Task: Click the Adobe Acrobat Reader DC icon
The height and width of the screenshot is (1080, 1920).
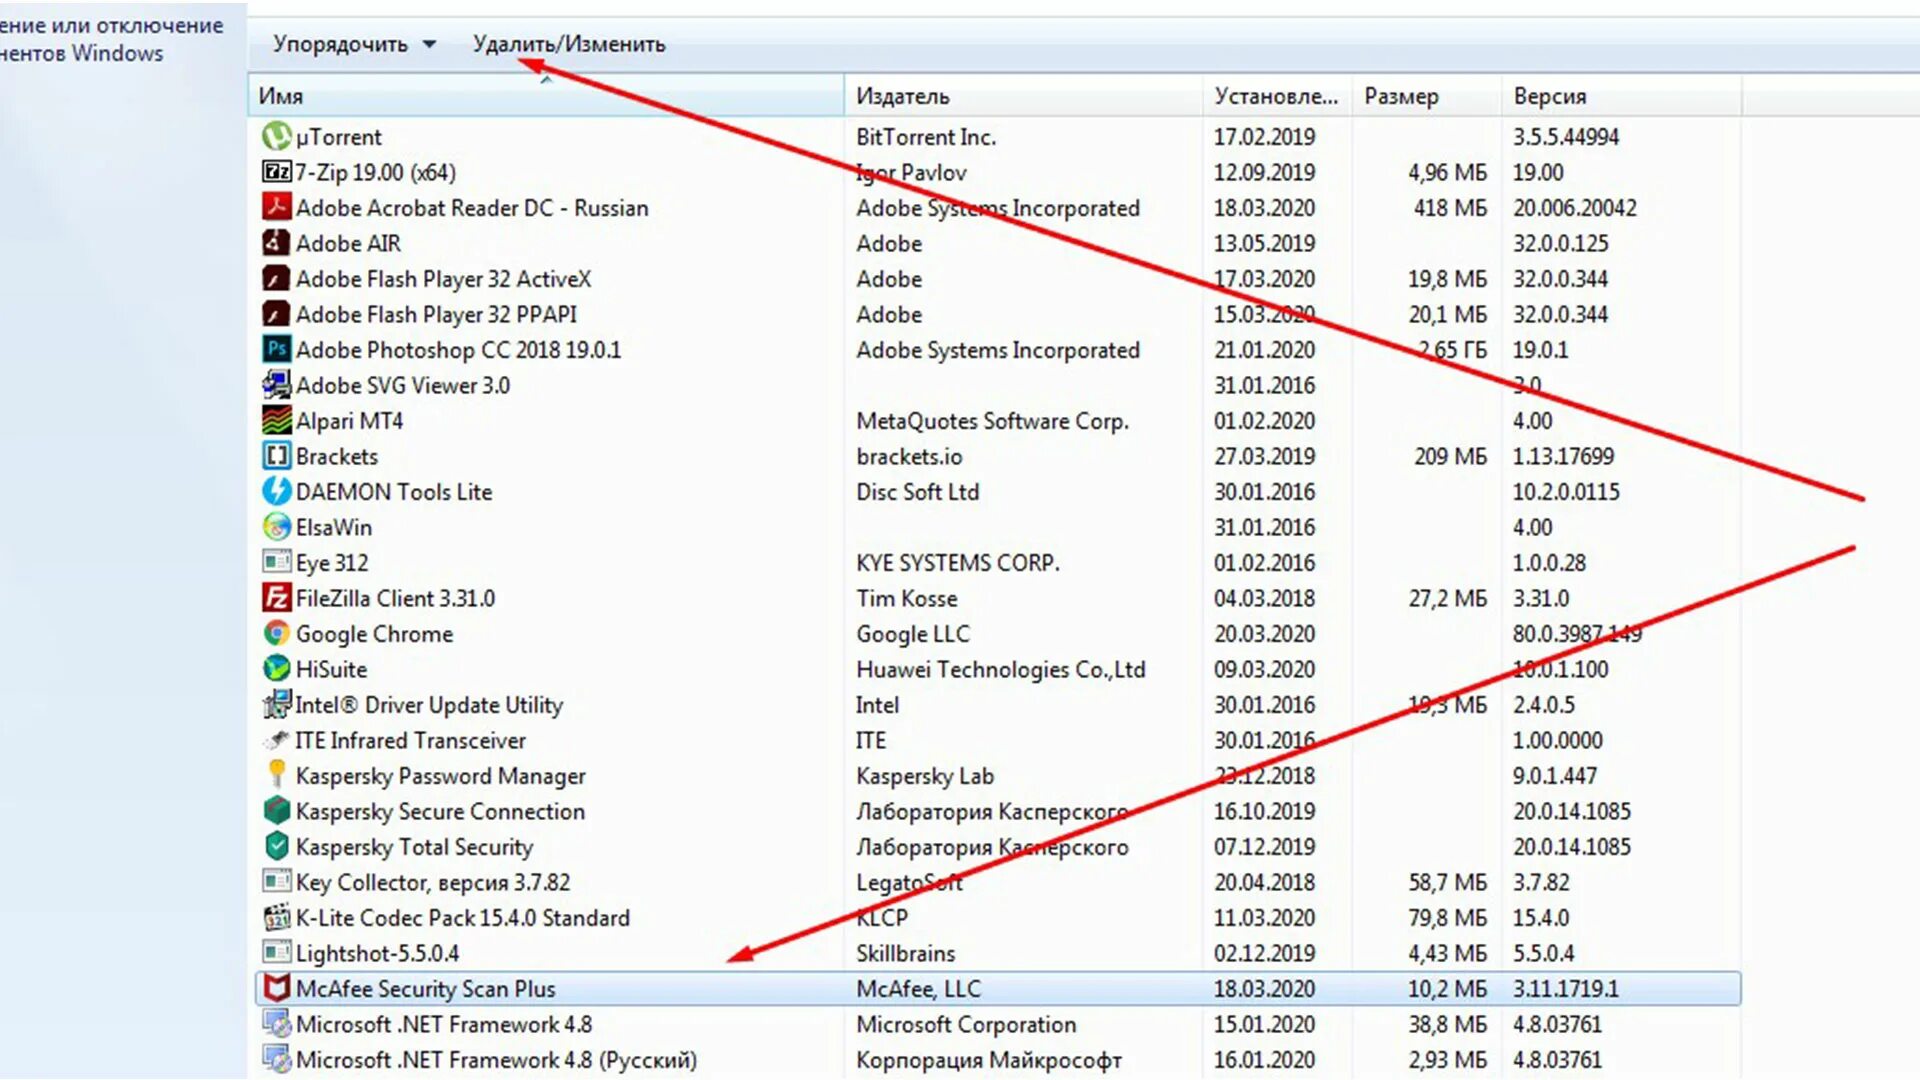Action: pos(276,207)
